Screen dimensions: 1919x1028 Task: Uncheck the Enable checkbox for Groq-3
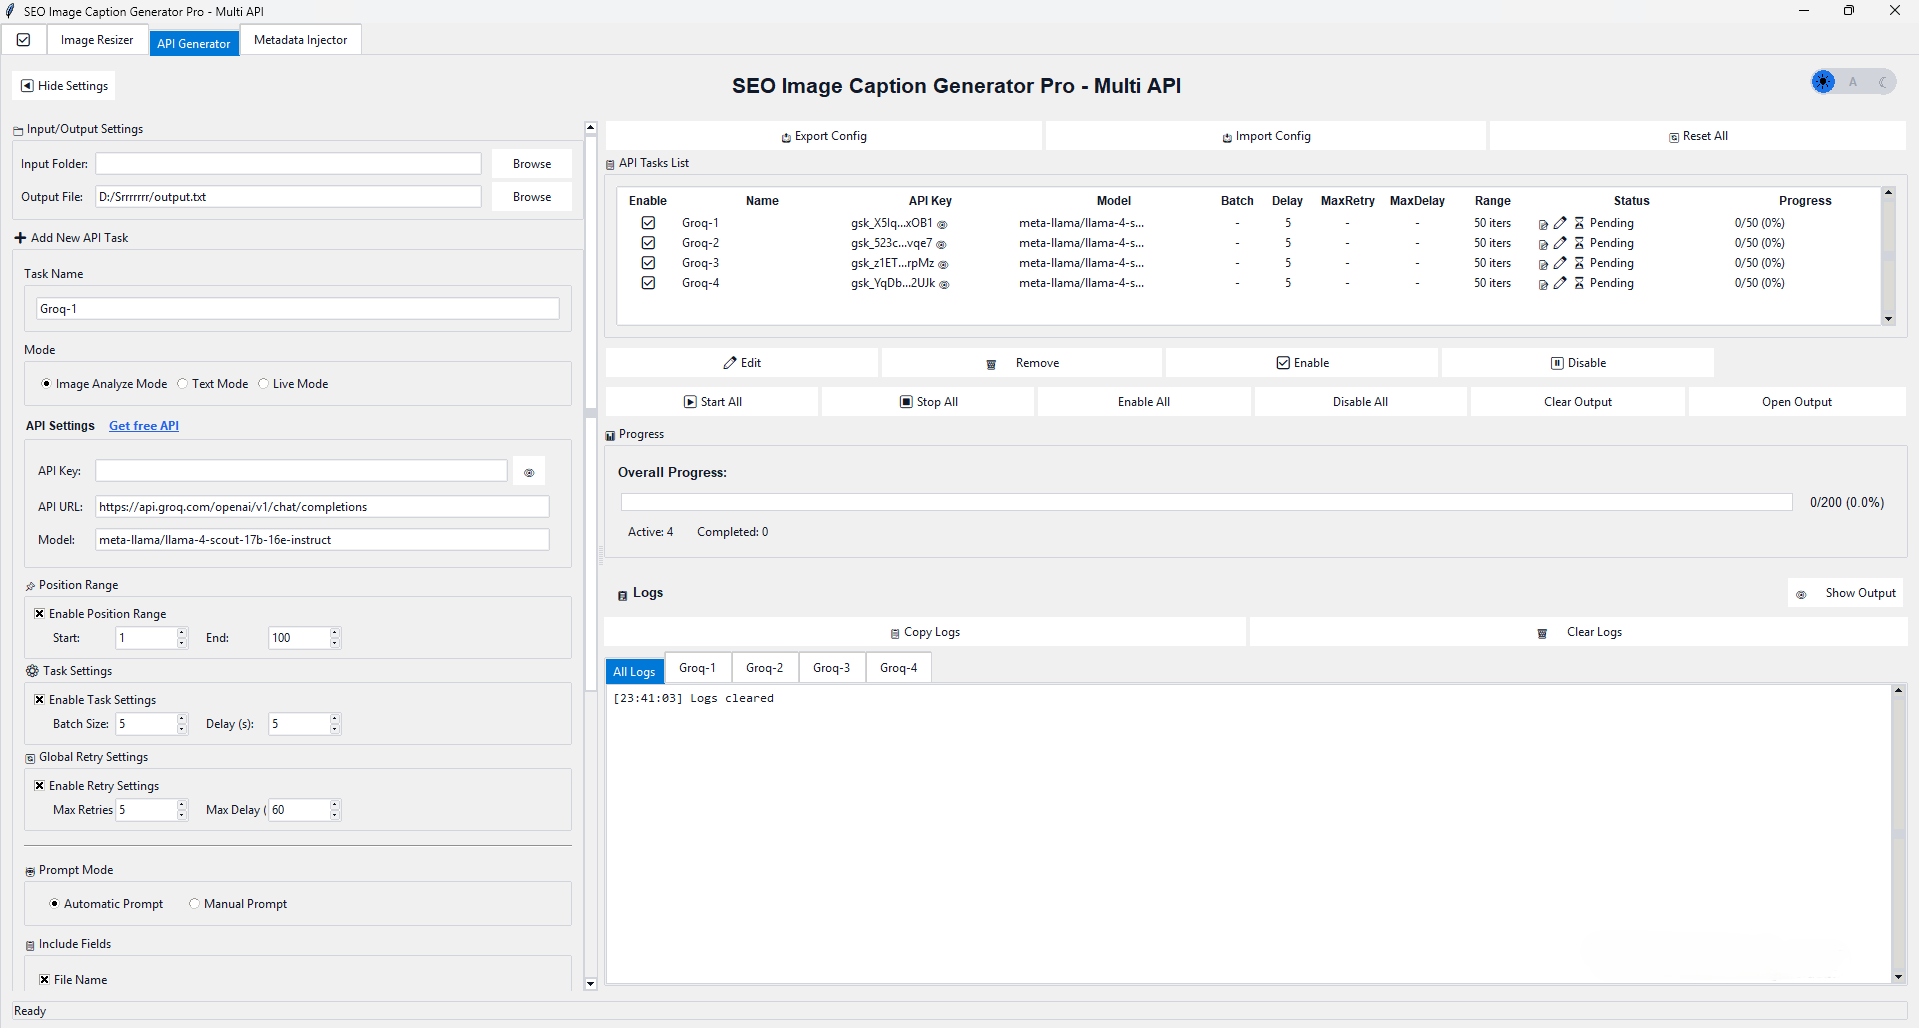coord(648,263)
